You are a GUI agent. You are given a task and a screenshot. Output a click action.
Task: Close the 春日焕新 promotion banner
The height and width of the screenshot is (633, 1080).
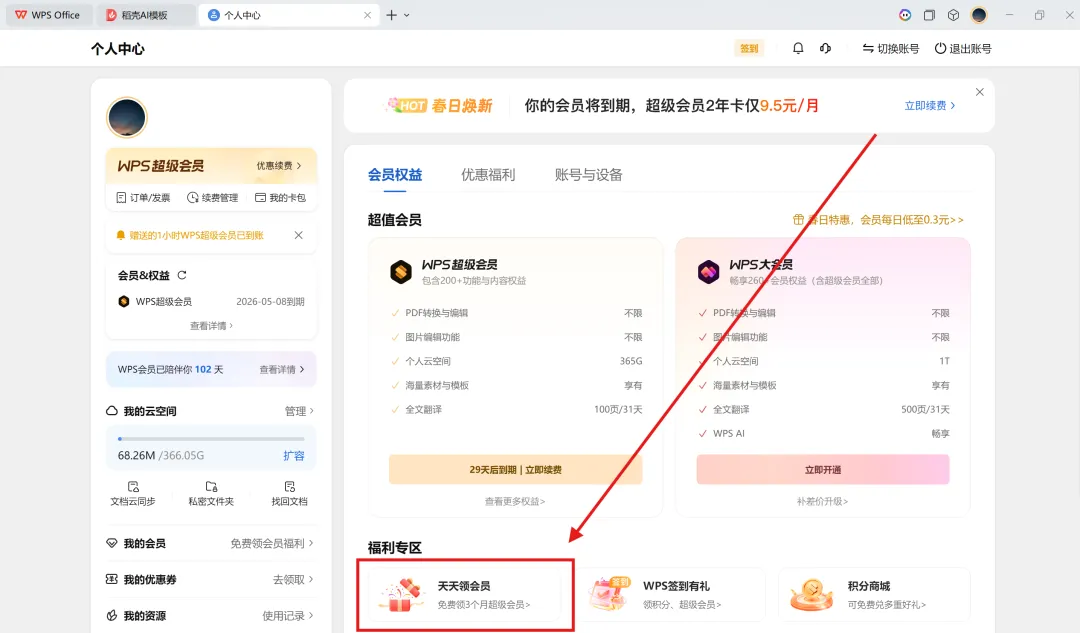[979, 92]
